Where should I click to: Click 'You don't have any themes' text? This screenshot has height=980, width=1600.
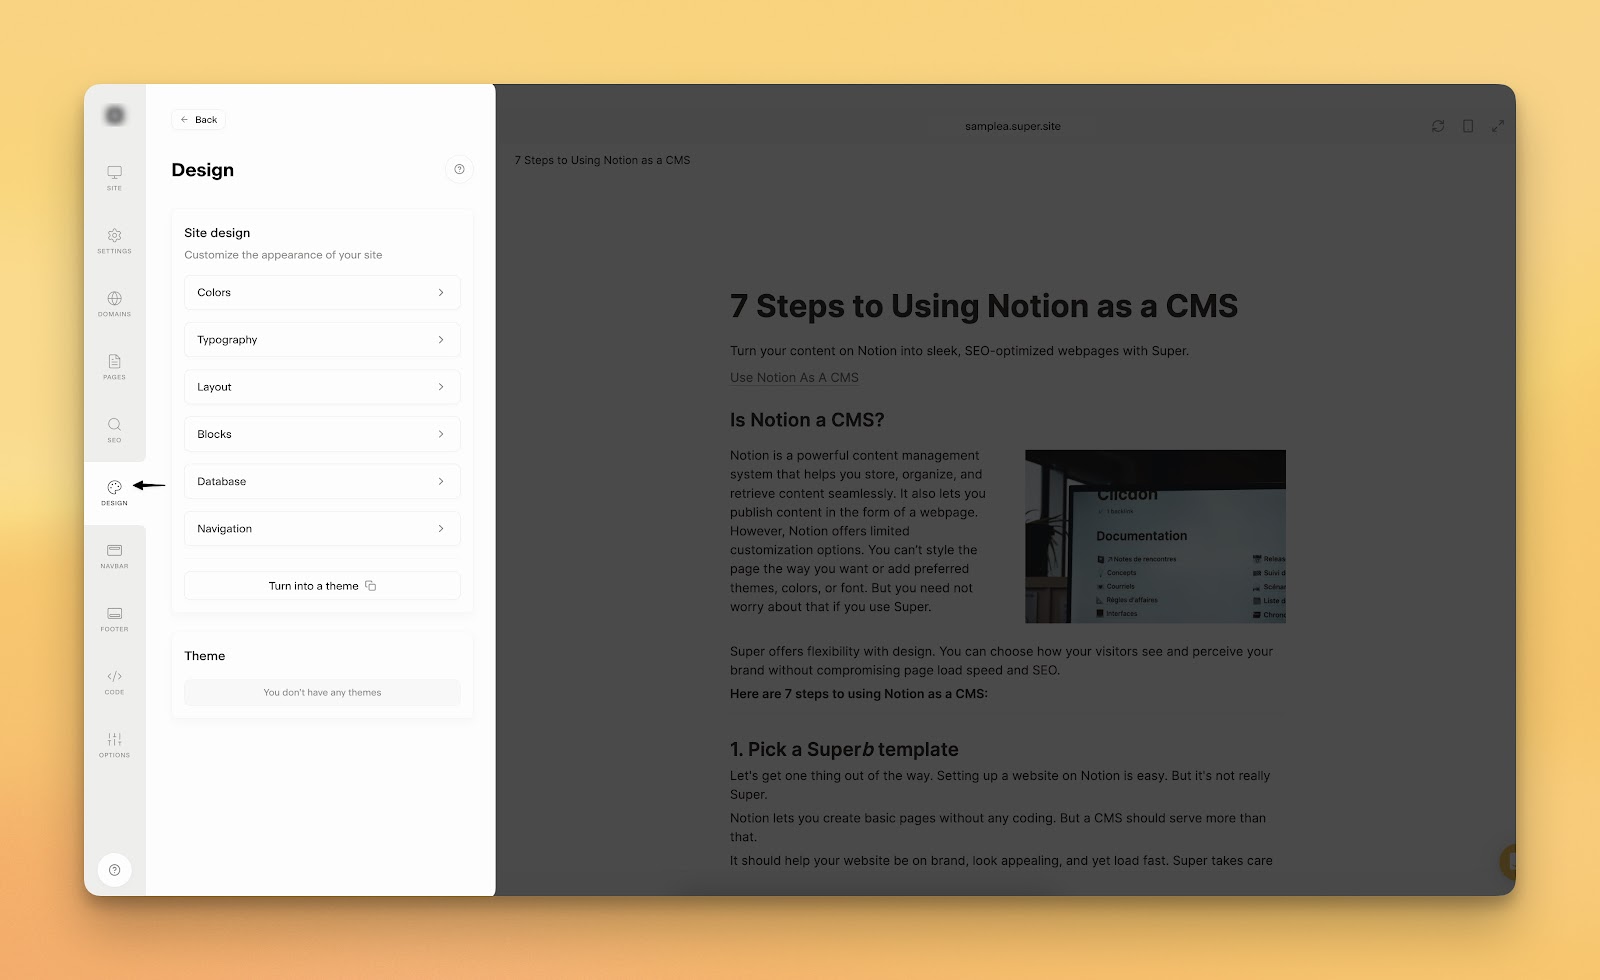point(322,692)
